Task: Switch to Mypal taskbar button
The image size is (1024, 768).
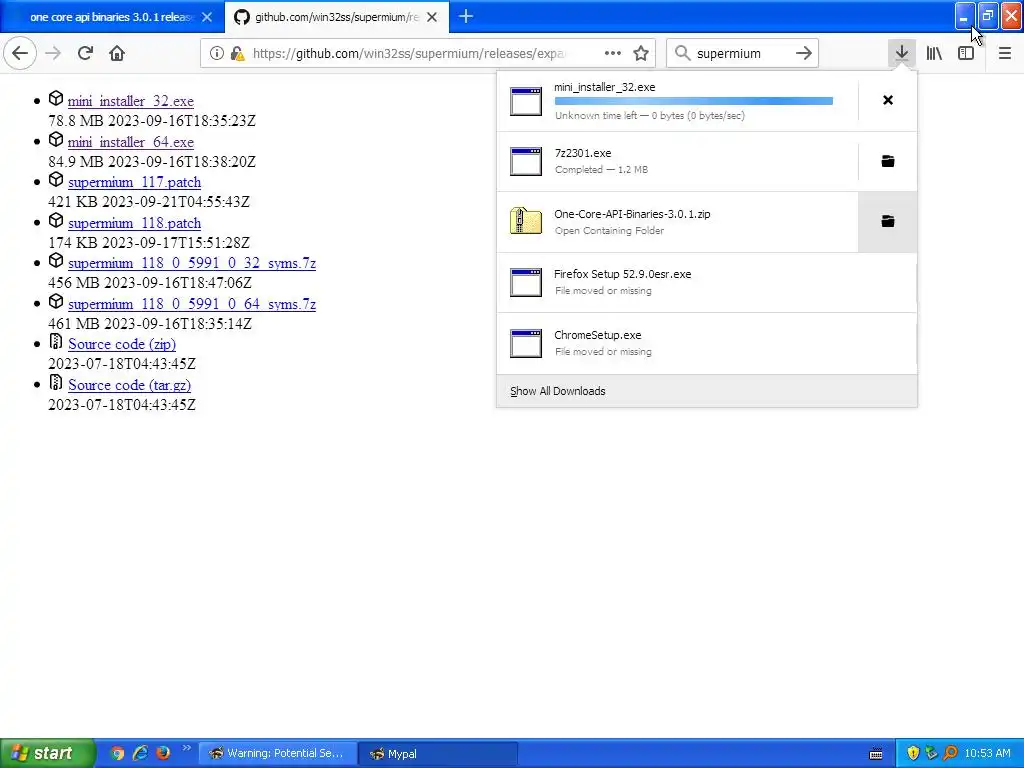Action: pyautogui.click(x=438, y=754)
